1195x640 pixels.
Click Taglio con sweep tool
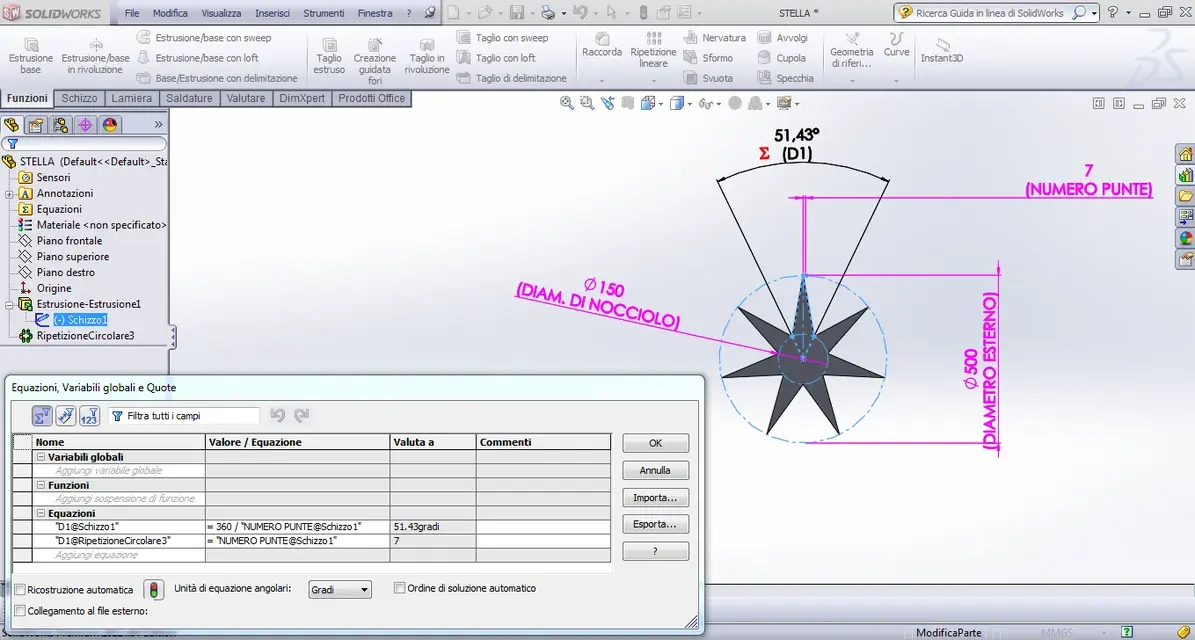pyautogui.click(x=503, y=37)
